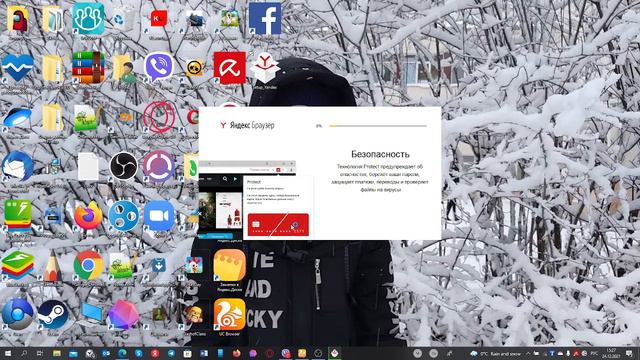Open the red concentric-circles app icon
Viewport: 640px width, 360px height.
point(159,117)
